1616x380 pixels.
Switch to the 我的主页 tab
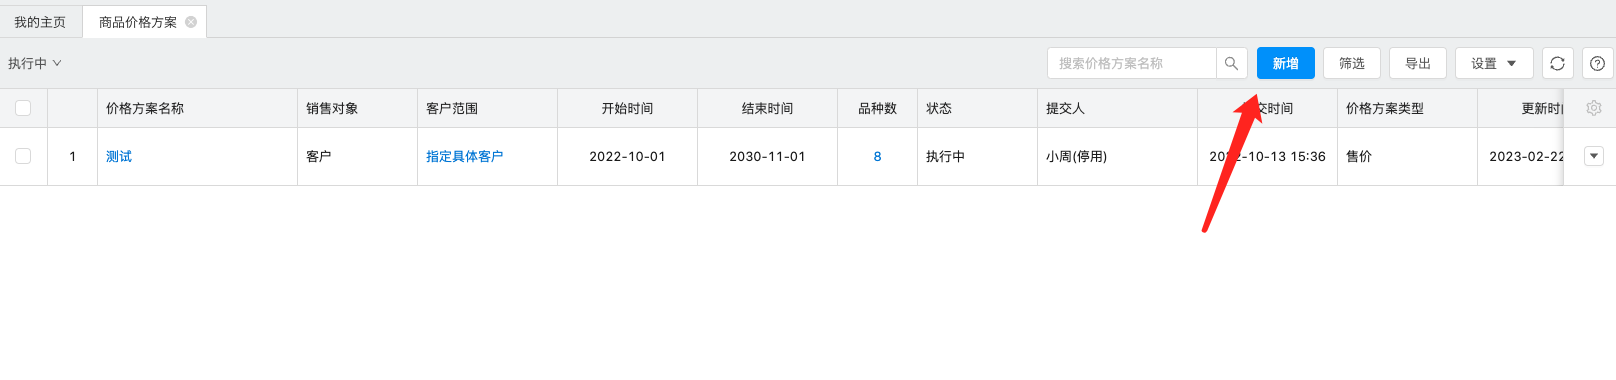(40, 22)
